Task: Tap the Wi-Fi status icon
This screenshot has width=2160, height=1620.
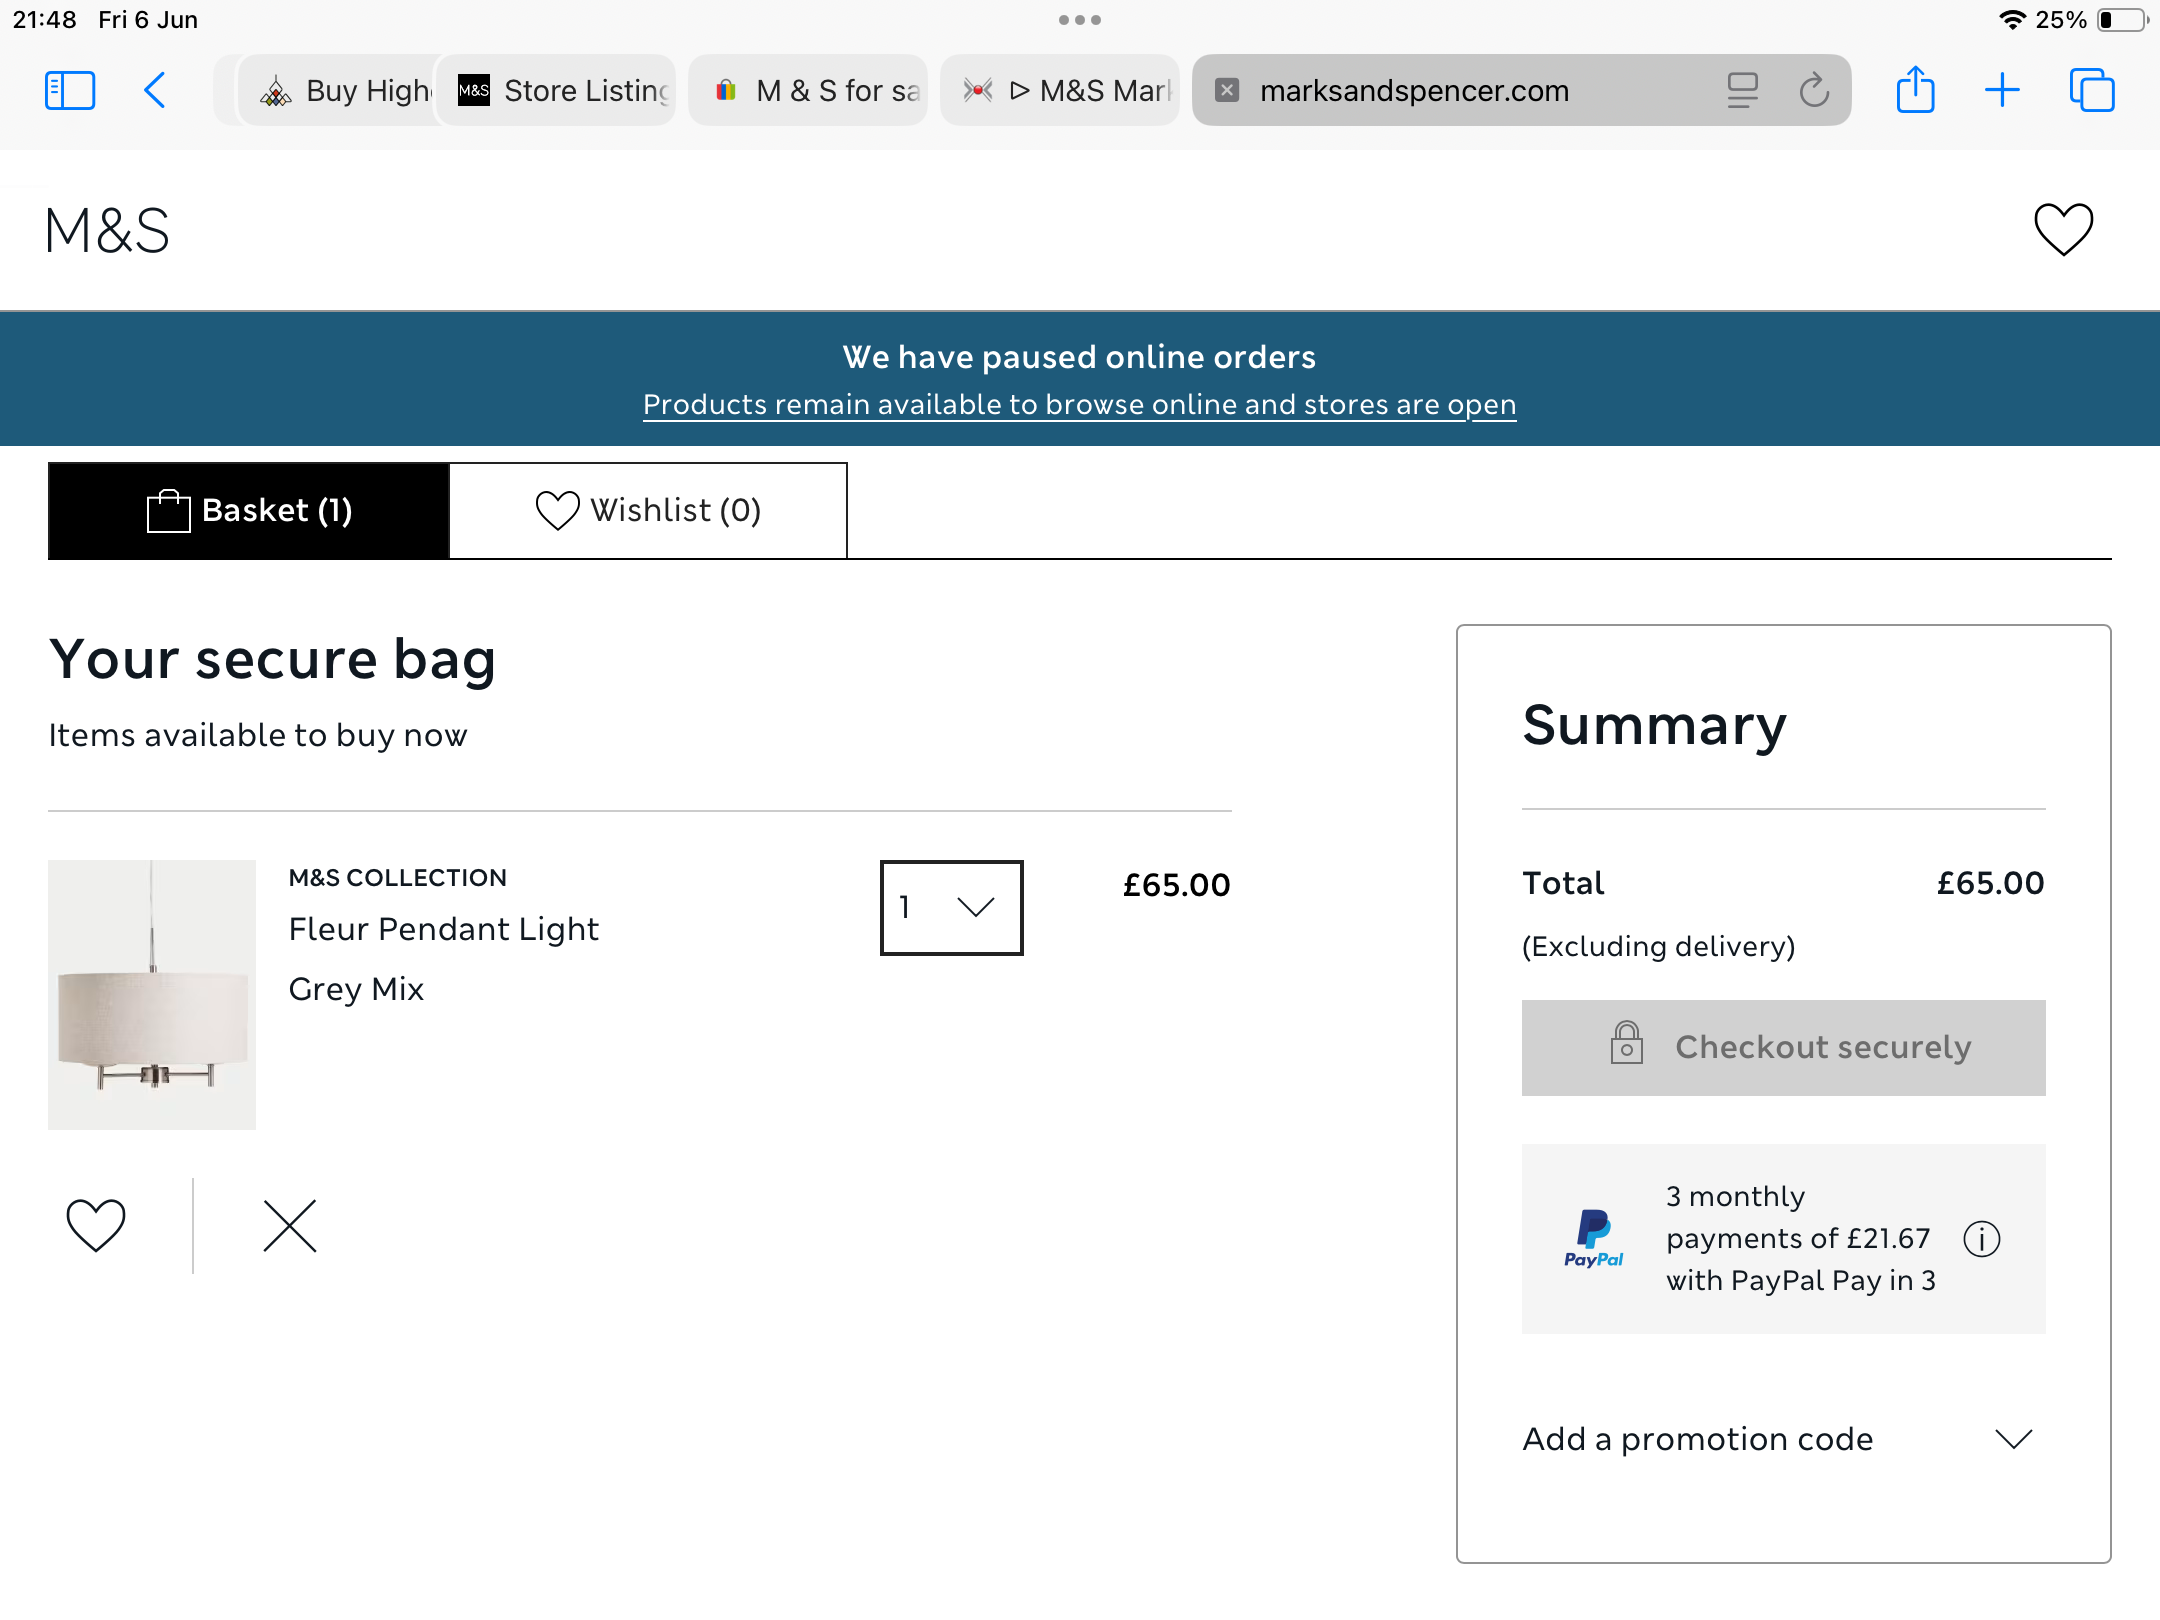Action: (x=2012, y=20)
